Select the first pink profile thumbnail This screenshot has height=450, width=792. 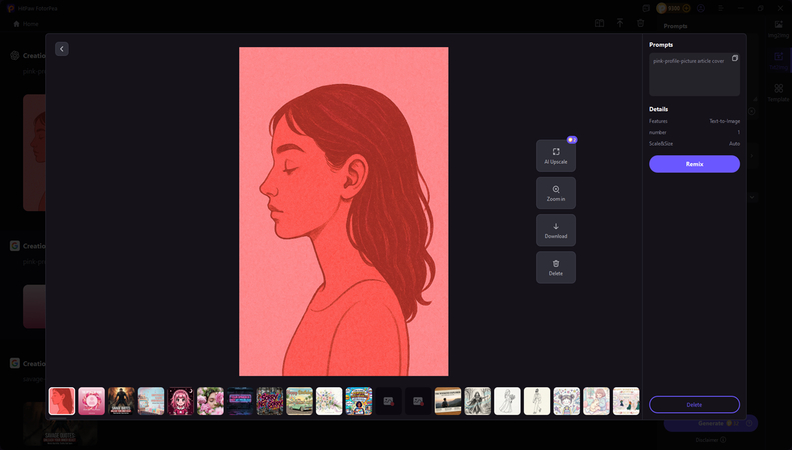pyautogui.click(x=62, y=401)
